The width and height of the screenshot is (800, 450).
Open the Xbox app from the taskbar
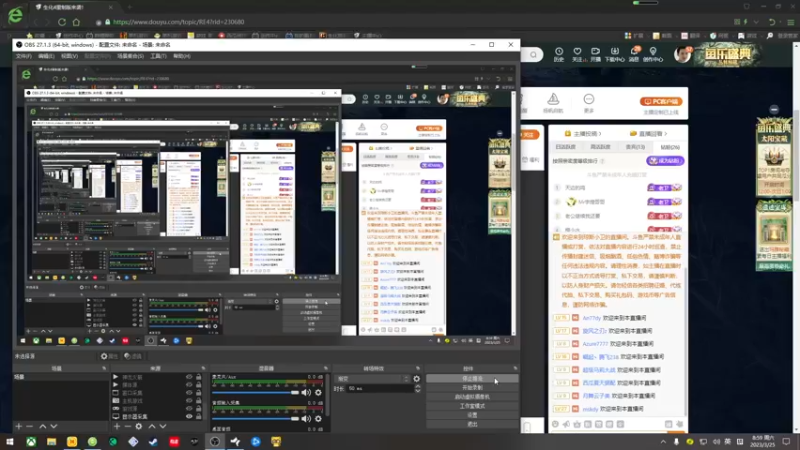(31, 441)
